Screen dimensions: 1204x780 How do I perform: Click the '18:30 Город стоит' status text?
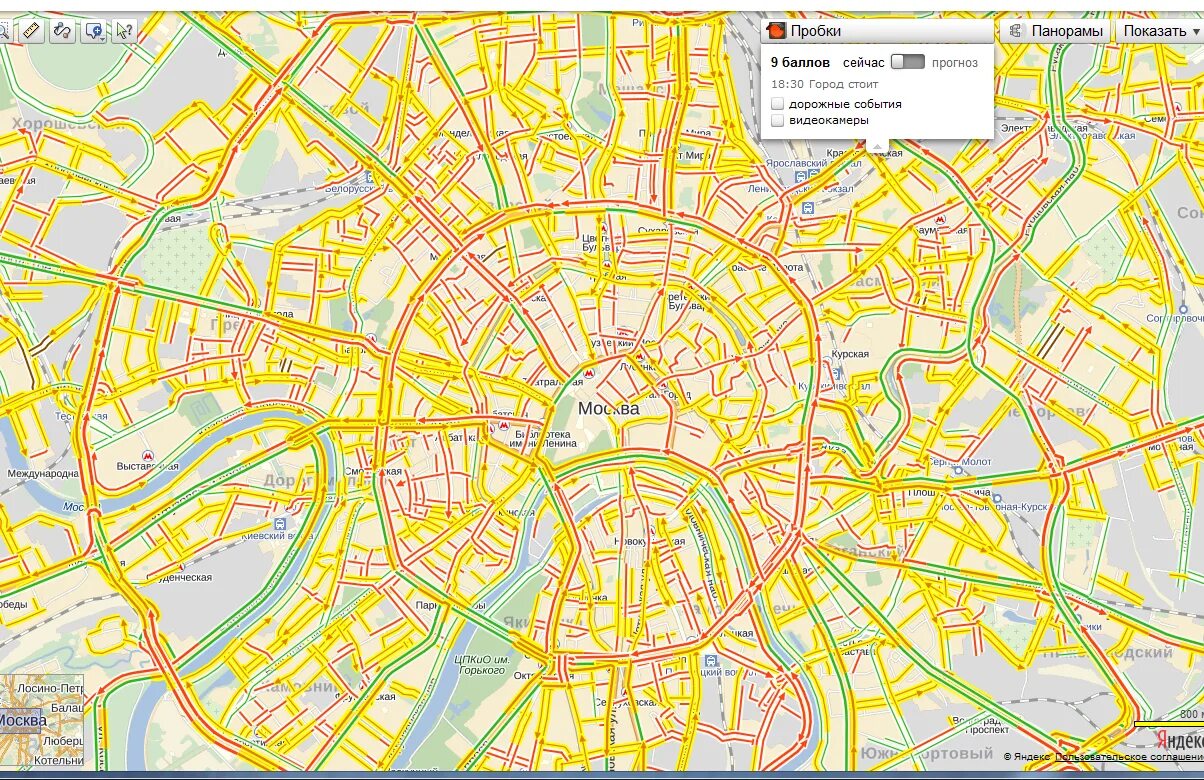tap(825, 85)
